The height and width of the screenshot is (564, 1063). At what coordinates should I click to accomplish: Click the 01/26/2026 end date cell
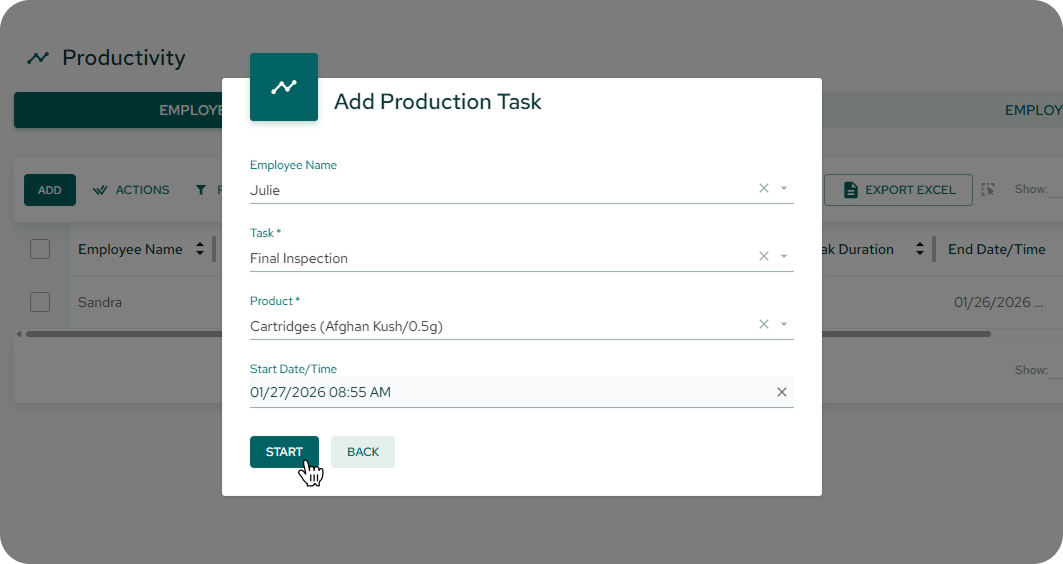[998, 302]
